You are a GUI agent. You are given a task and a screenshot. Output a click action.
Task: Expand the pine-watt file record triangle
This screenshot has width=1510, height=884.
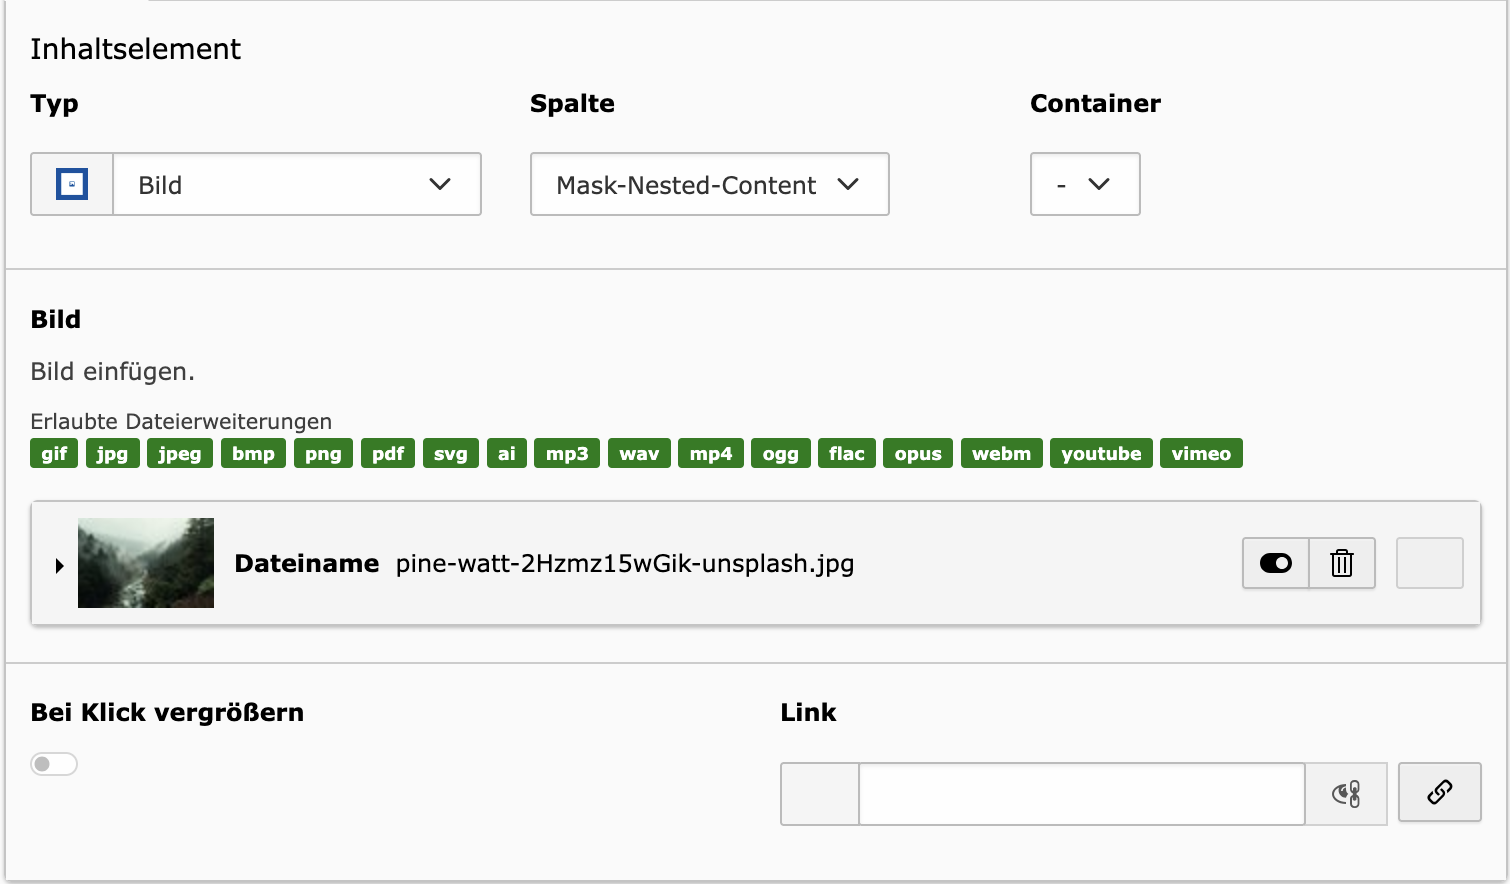coord(59,565)
